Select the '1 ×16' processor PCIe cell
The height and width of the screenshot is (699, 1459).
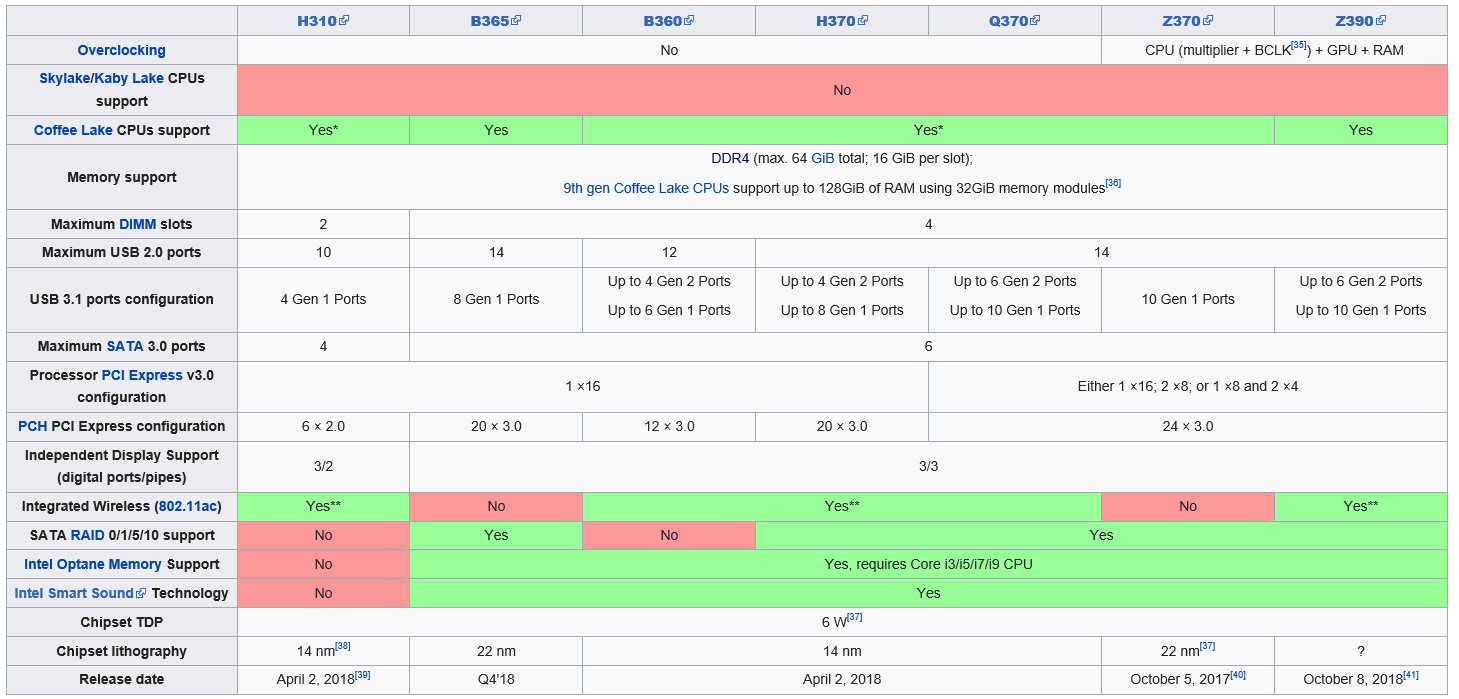(583, 386)
